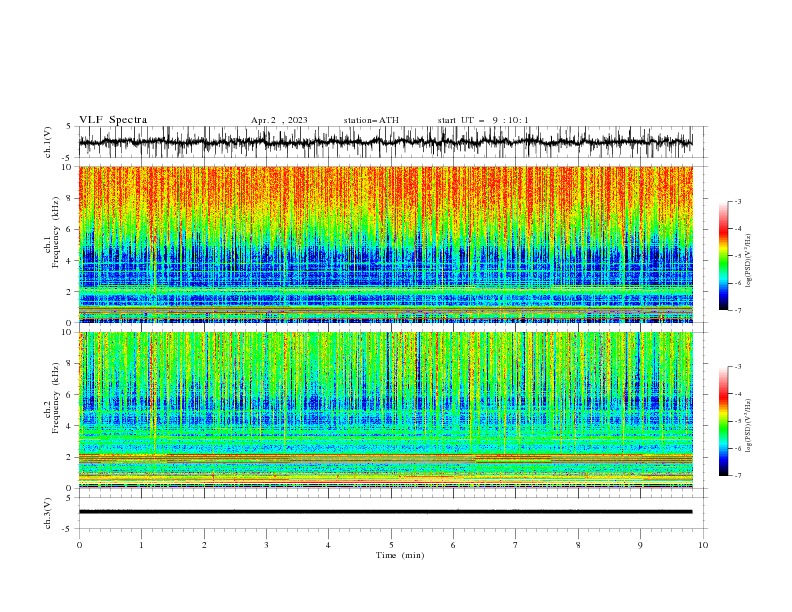Click the ch.1 spectrogram panel
The height and width of the screenshot is (612, 792).
(x=385, y=244)
